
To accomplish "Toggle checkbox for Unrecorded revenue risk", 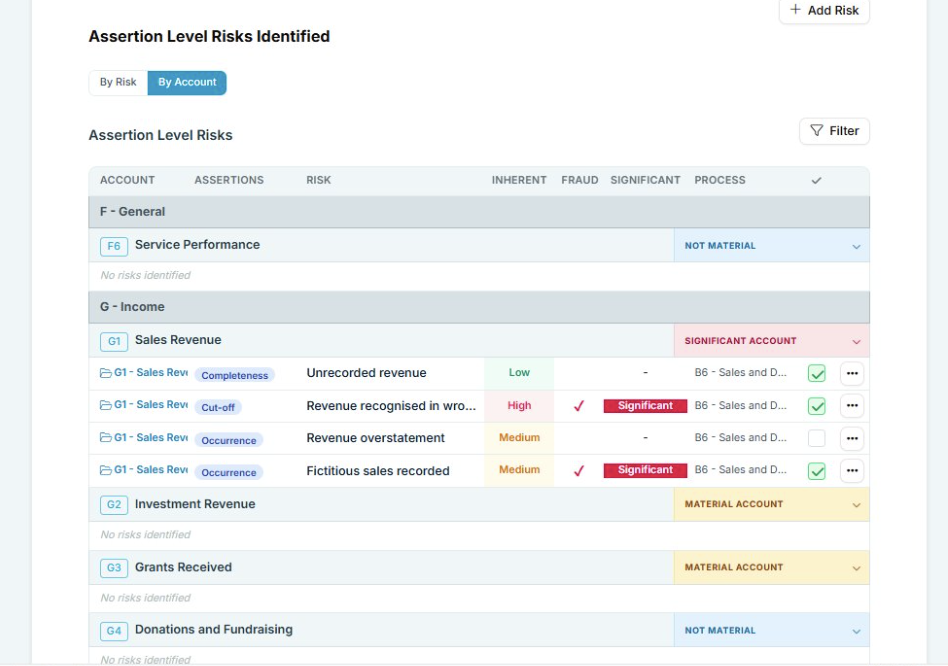I will 817,373.
